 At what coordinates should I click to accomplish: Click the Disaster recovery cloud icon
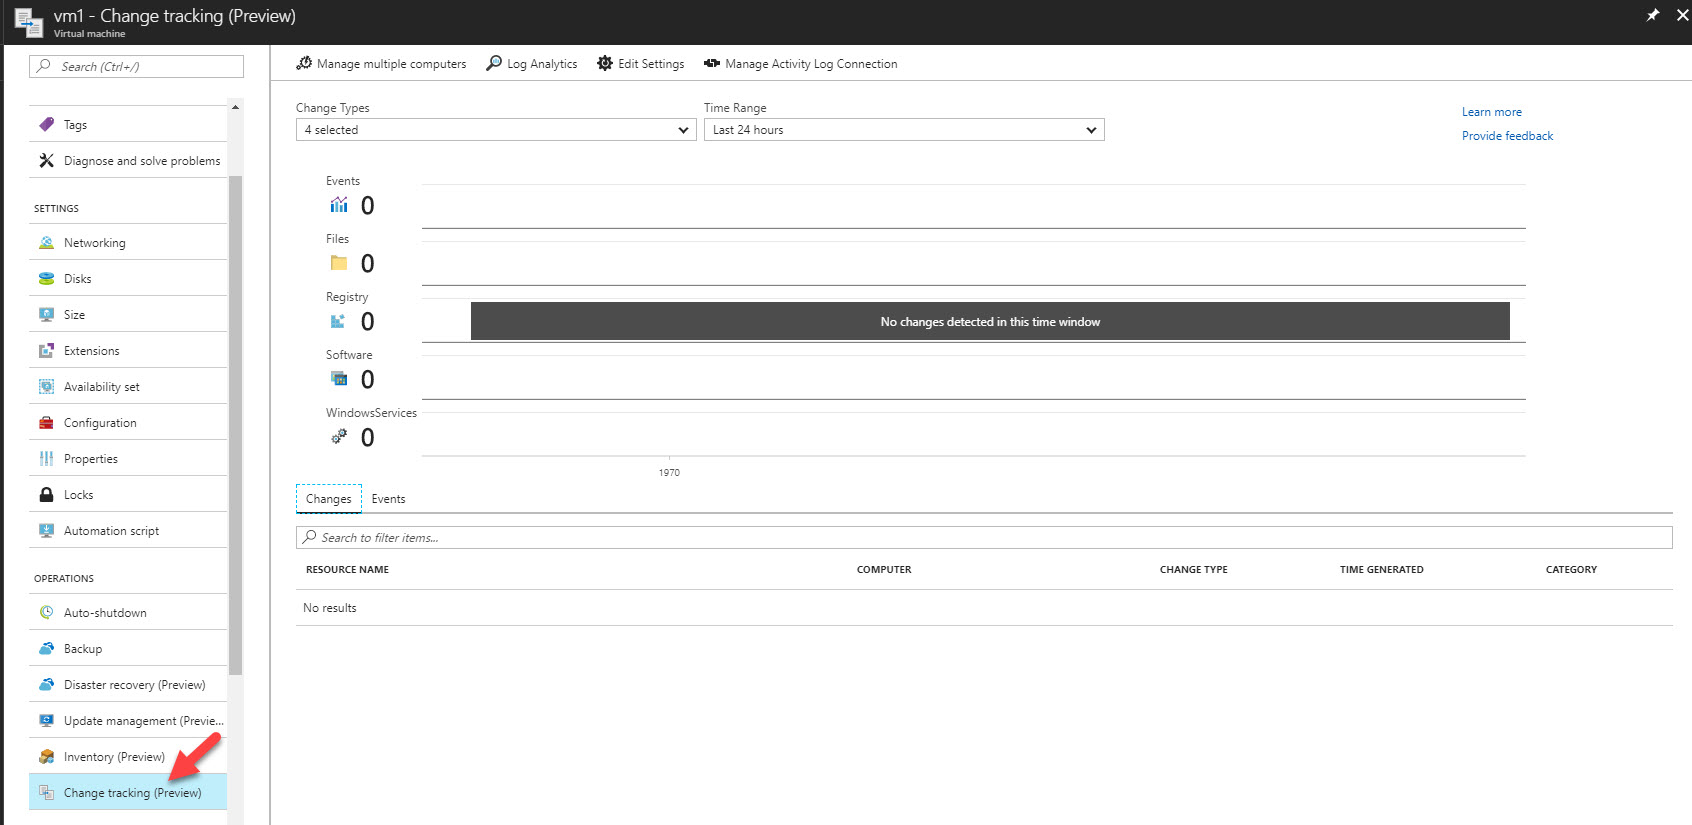(46, 684)
